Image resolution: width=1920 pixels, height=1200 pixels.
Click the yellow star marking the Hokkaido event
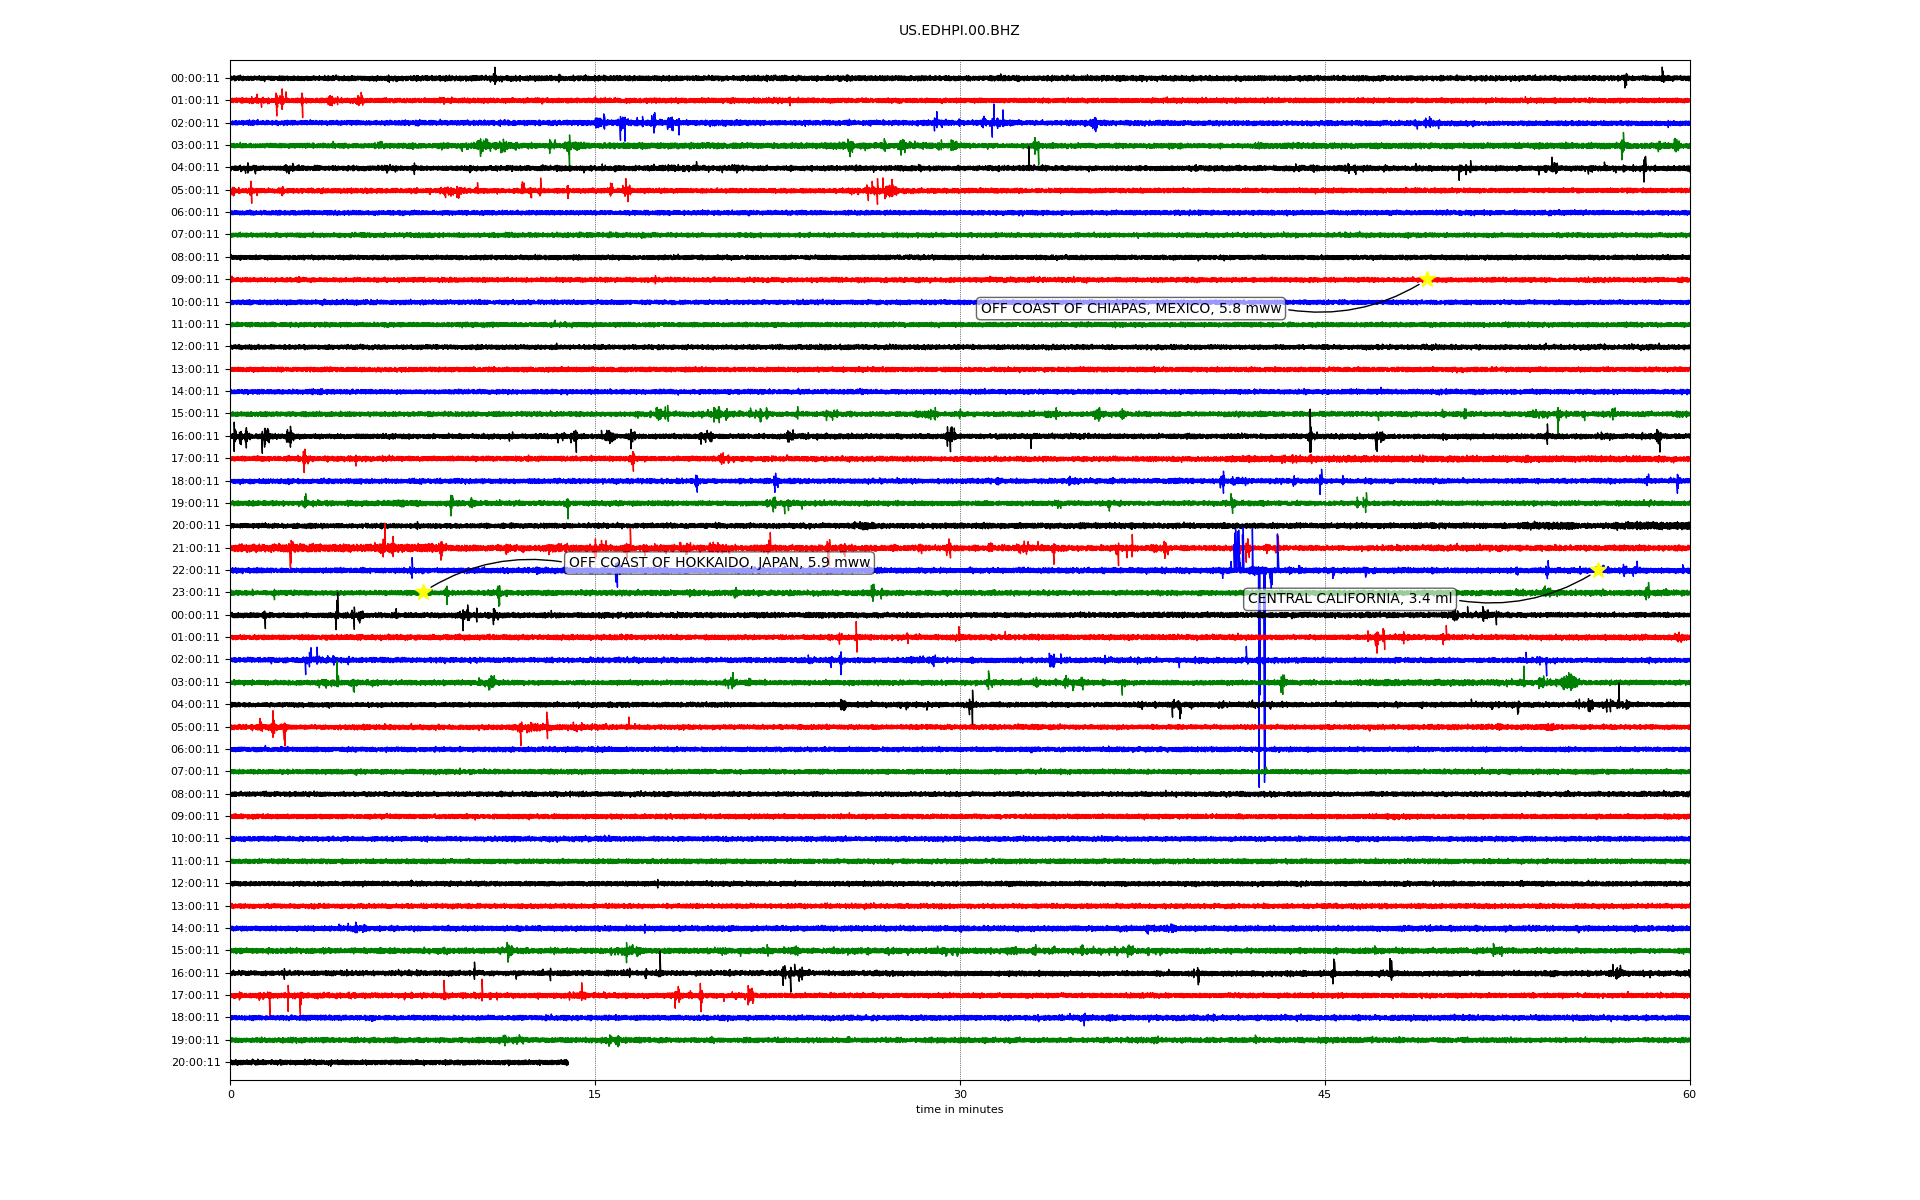point(423,592)
